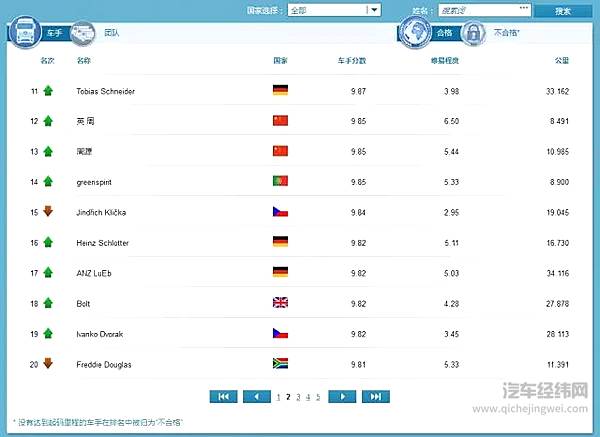Open the country selection dropdown
Viewport: 600px width, 437px height.
point(334,10)
